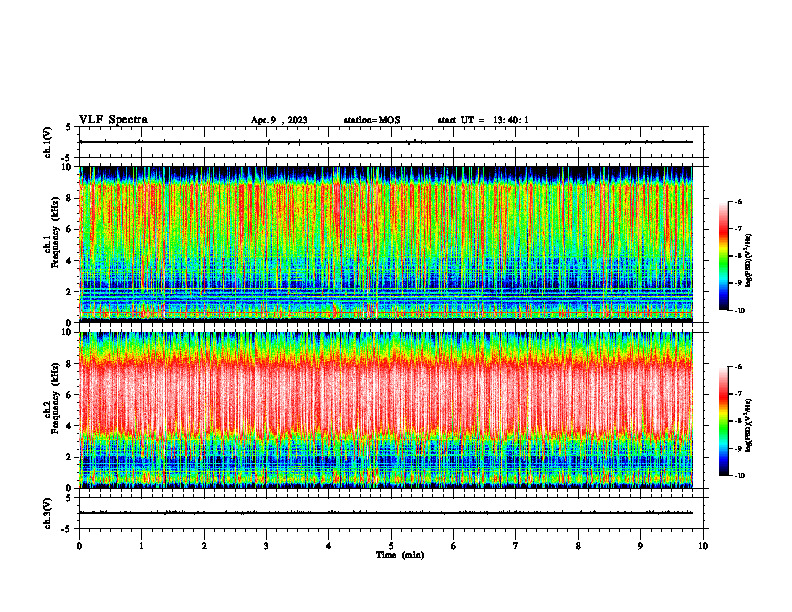Click time axis tick label "9"
Image resolution: width=792 pixels, height=612 pixels.
click(640, 546)
